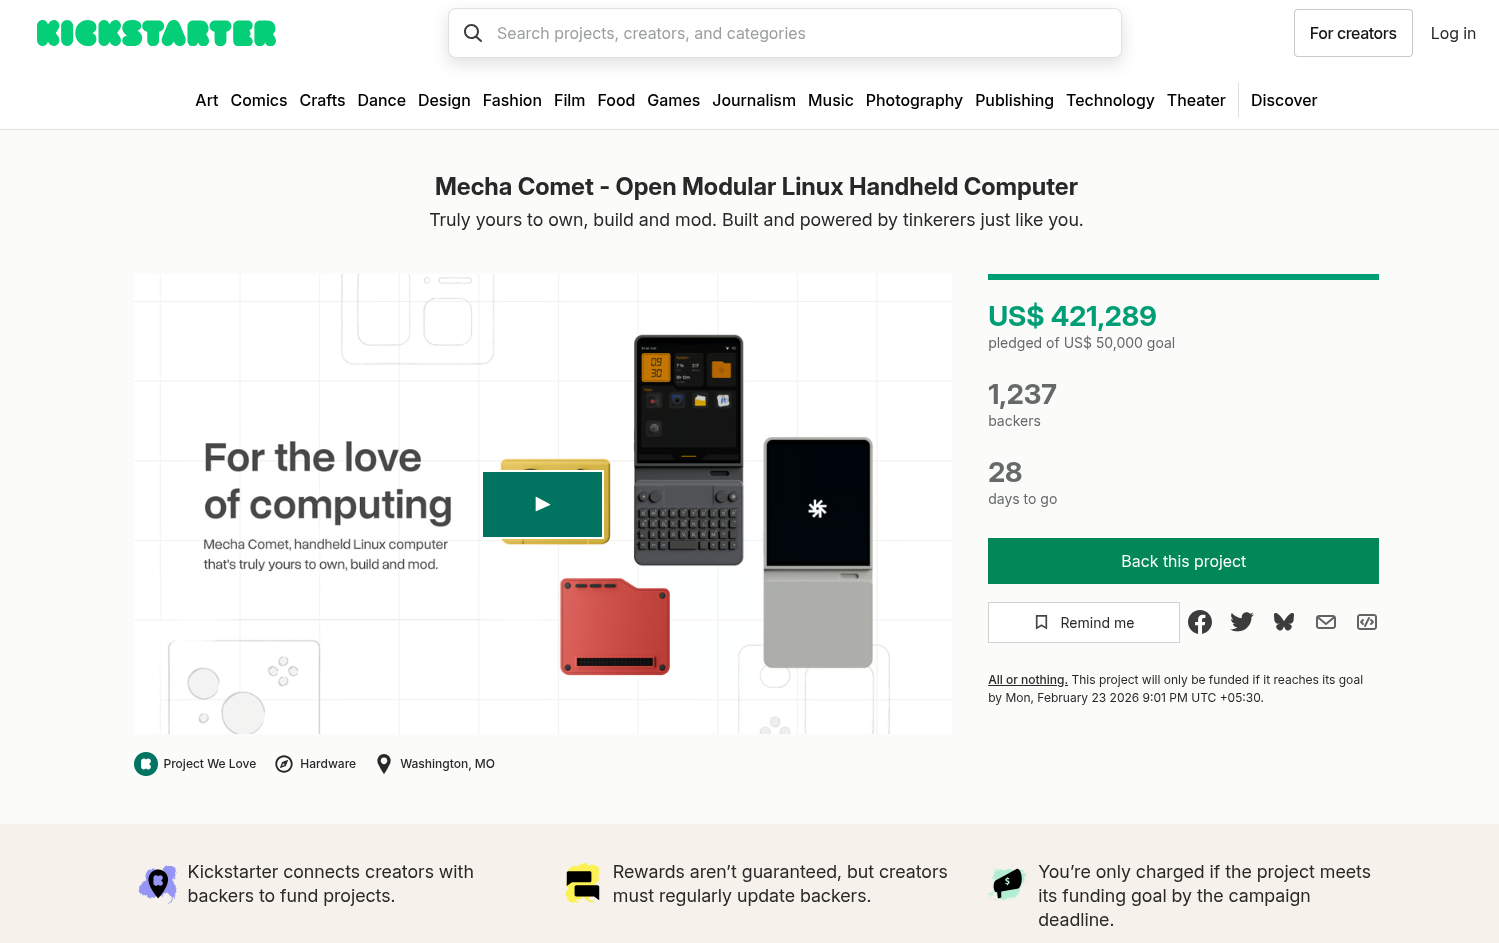
Task: Click the search magnifier icon
Action: 473,33
